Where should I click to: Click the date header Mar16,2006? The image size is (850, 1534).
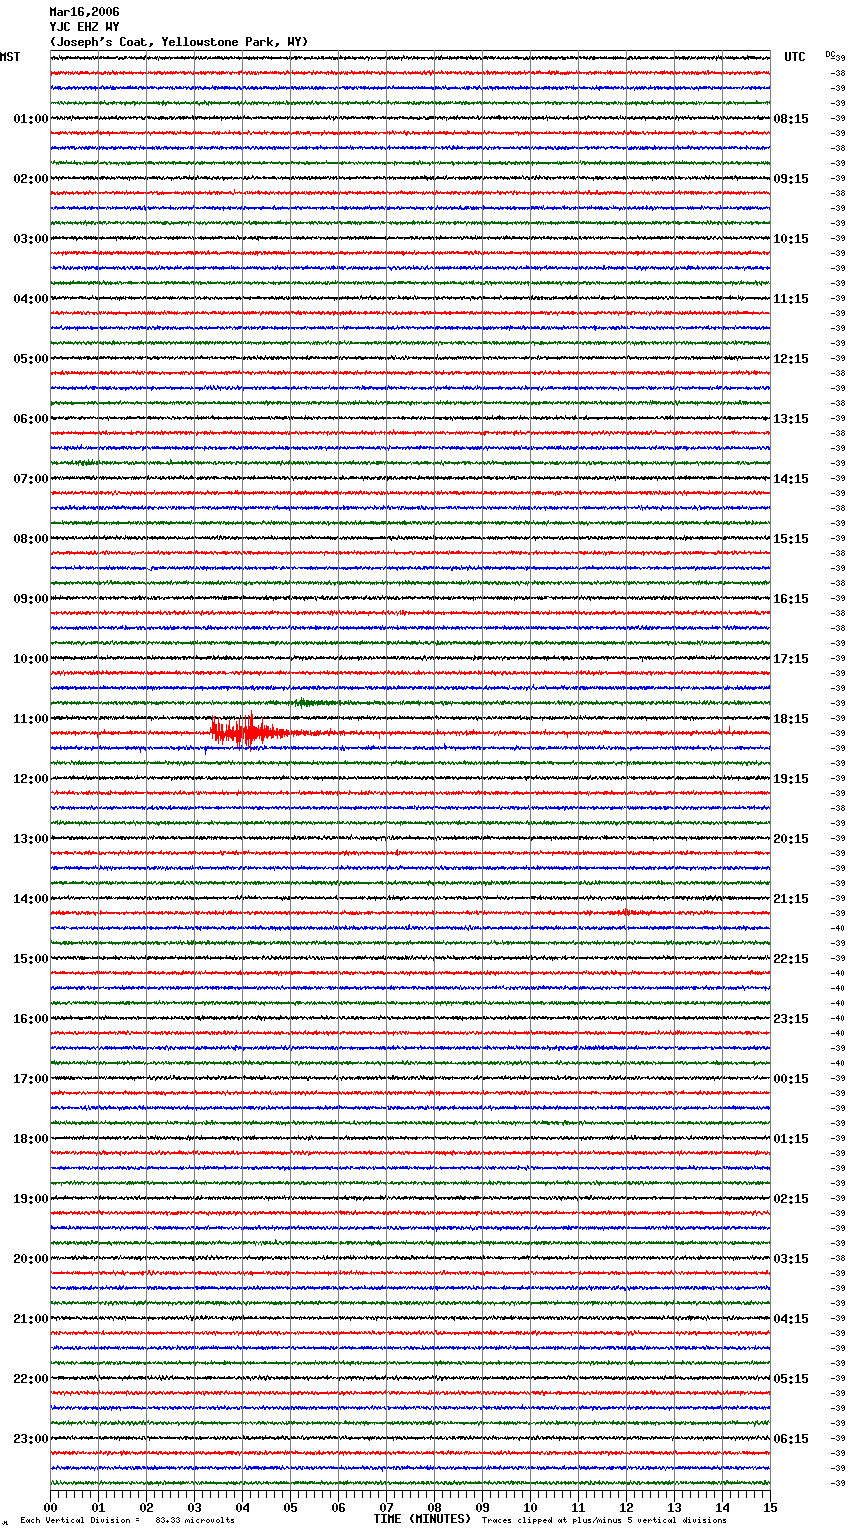tap(84, 12)
